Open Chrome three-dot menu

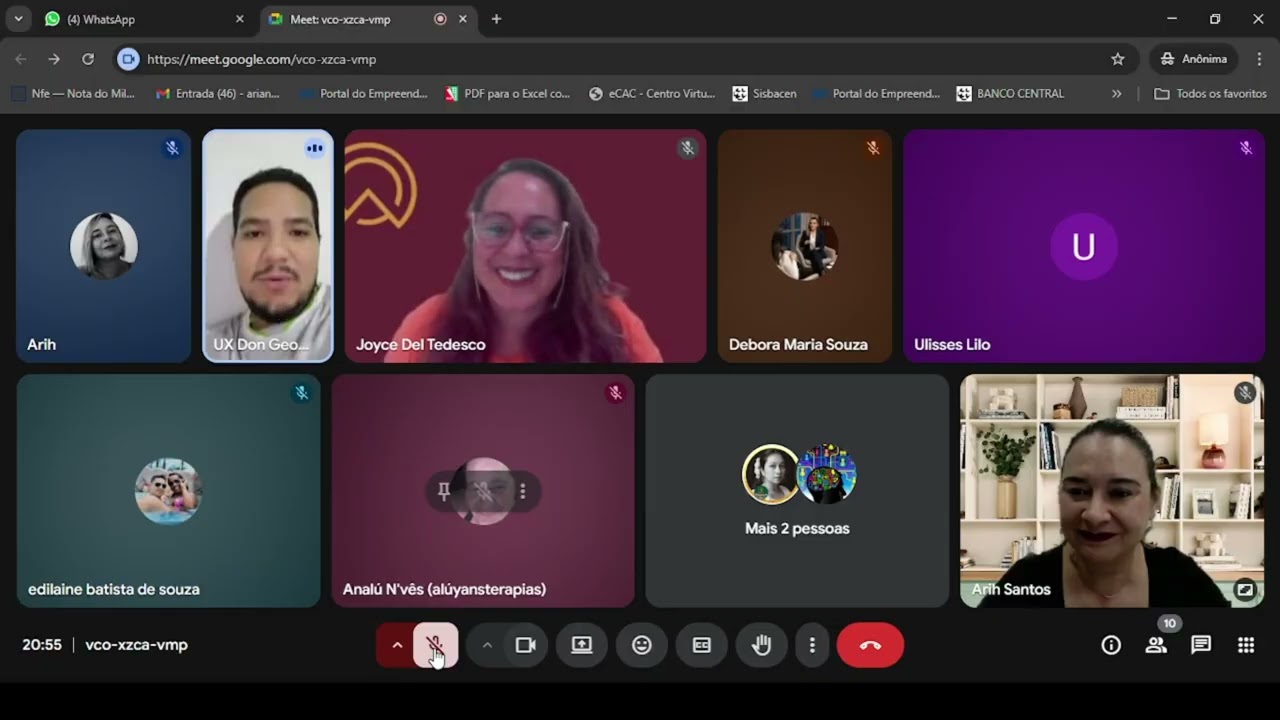click(x=1259, y=59)
